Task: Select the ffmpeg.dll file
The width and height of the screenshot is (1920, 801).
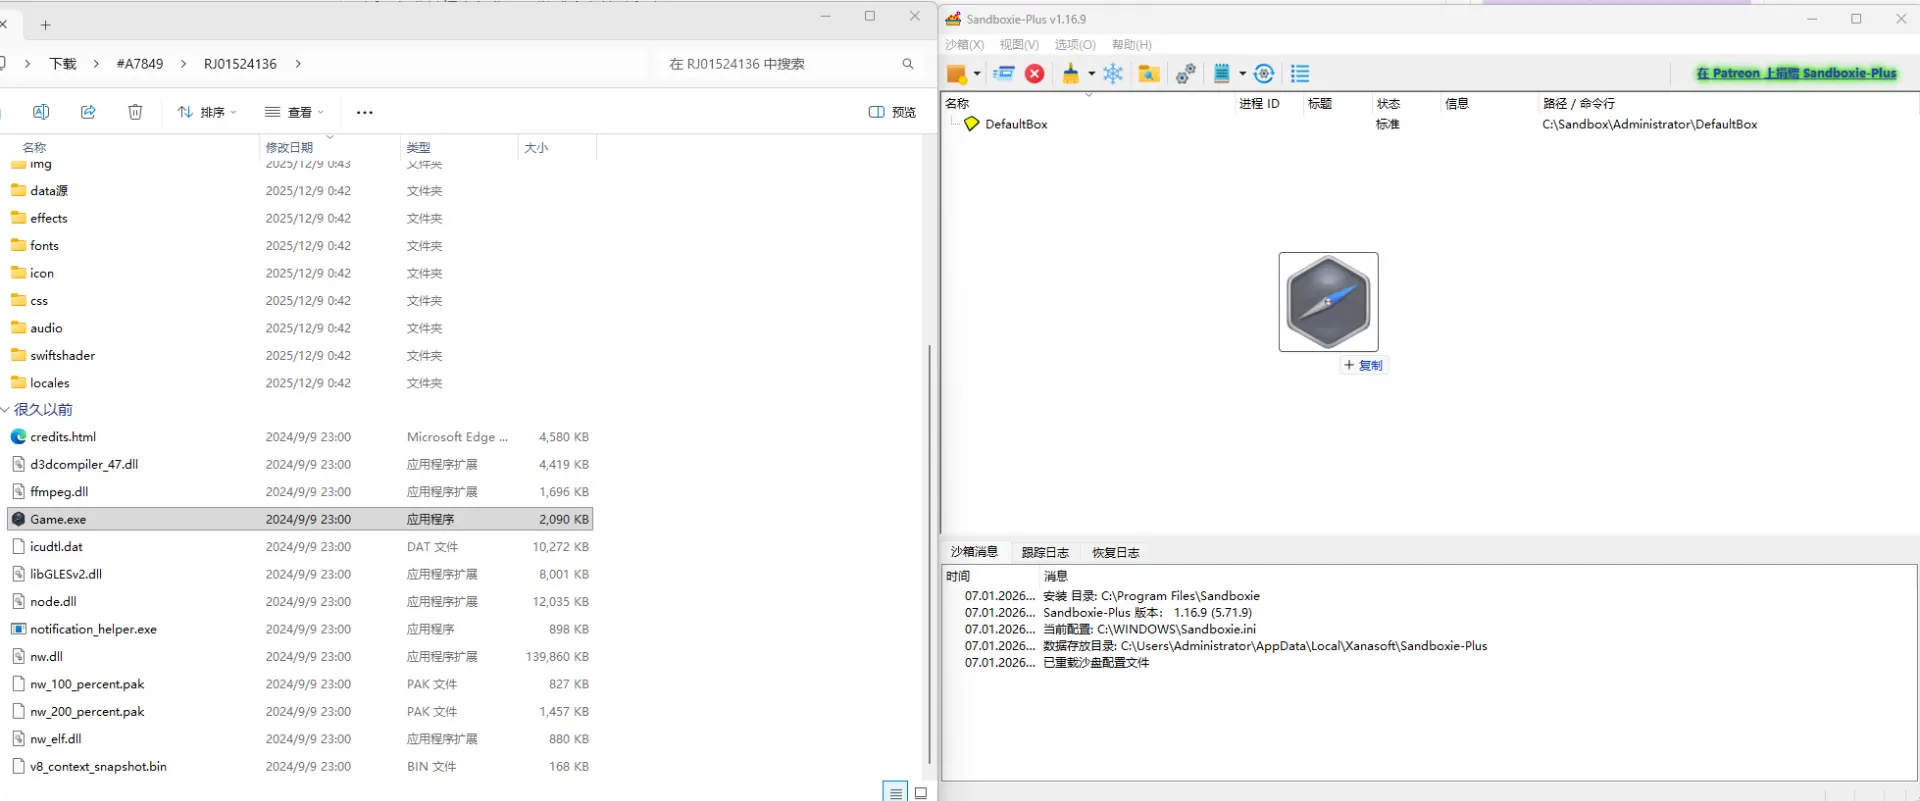Action: pos(300,492)
